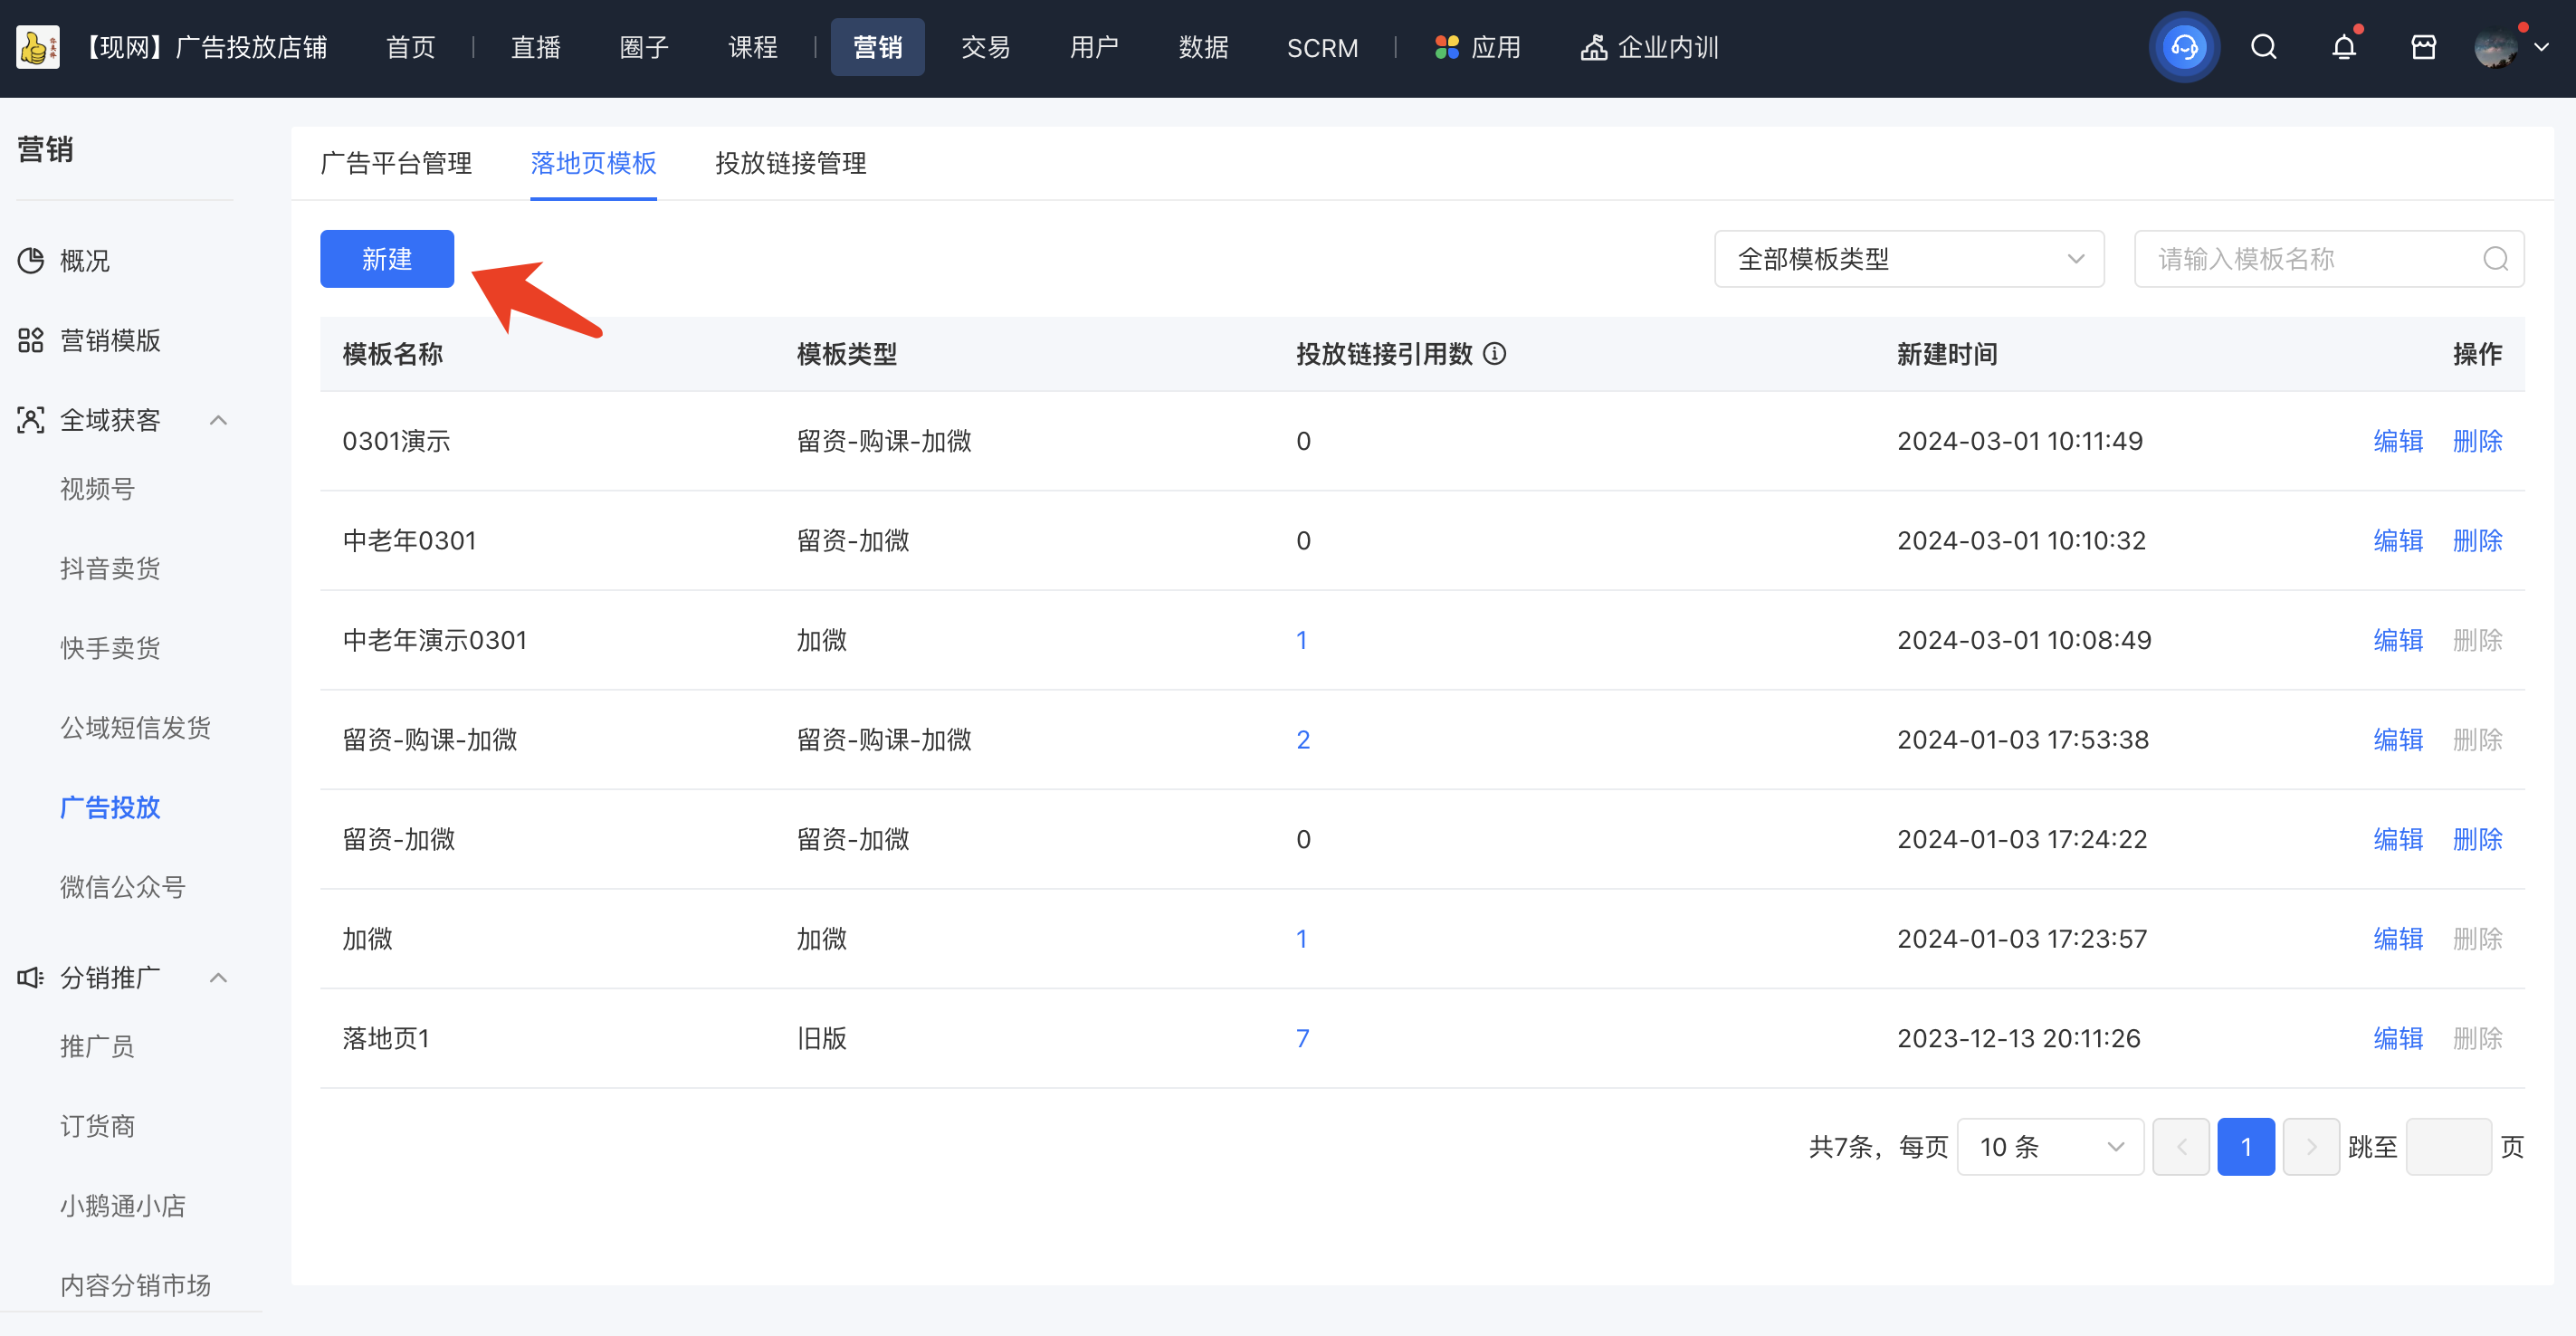Select page 1 in pagination

coord(2246,1146)
